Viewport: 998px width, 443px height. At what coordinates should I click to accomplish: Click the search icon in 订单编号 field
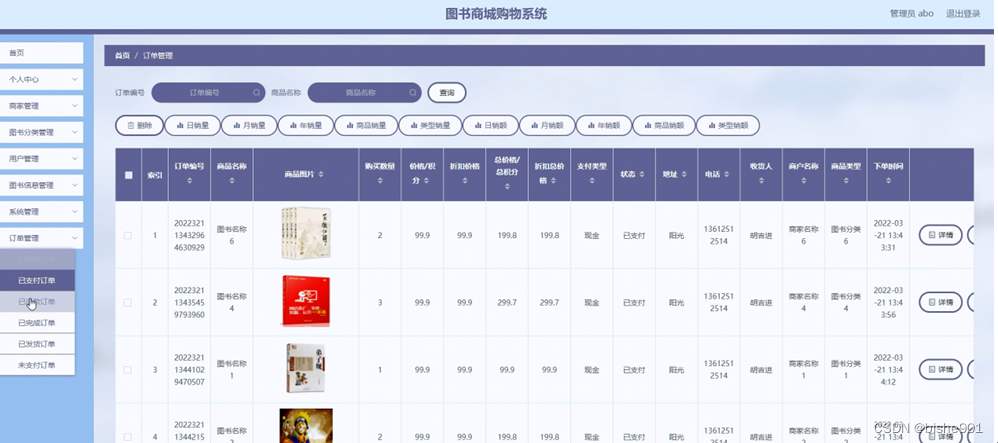(257, 92)
